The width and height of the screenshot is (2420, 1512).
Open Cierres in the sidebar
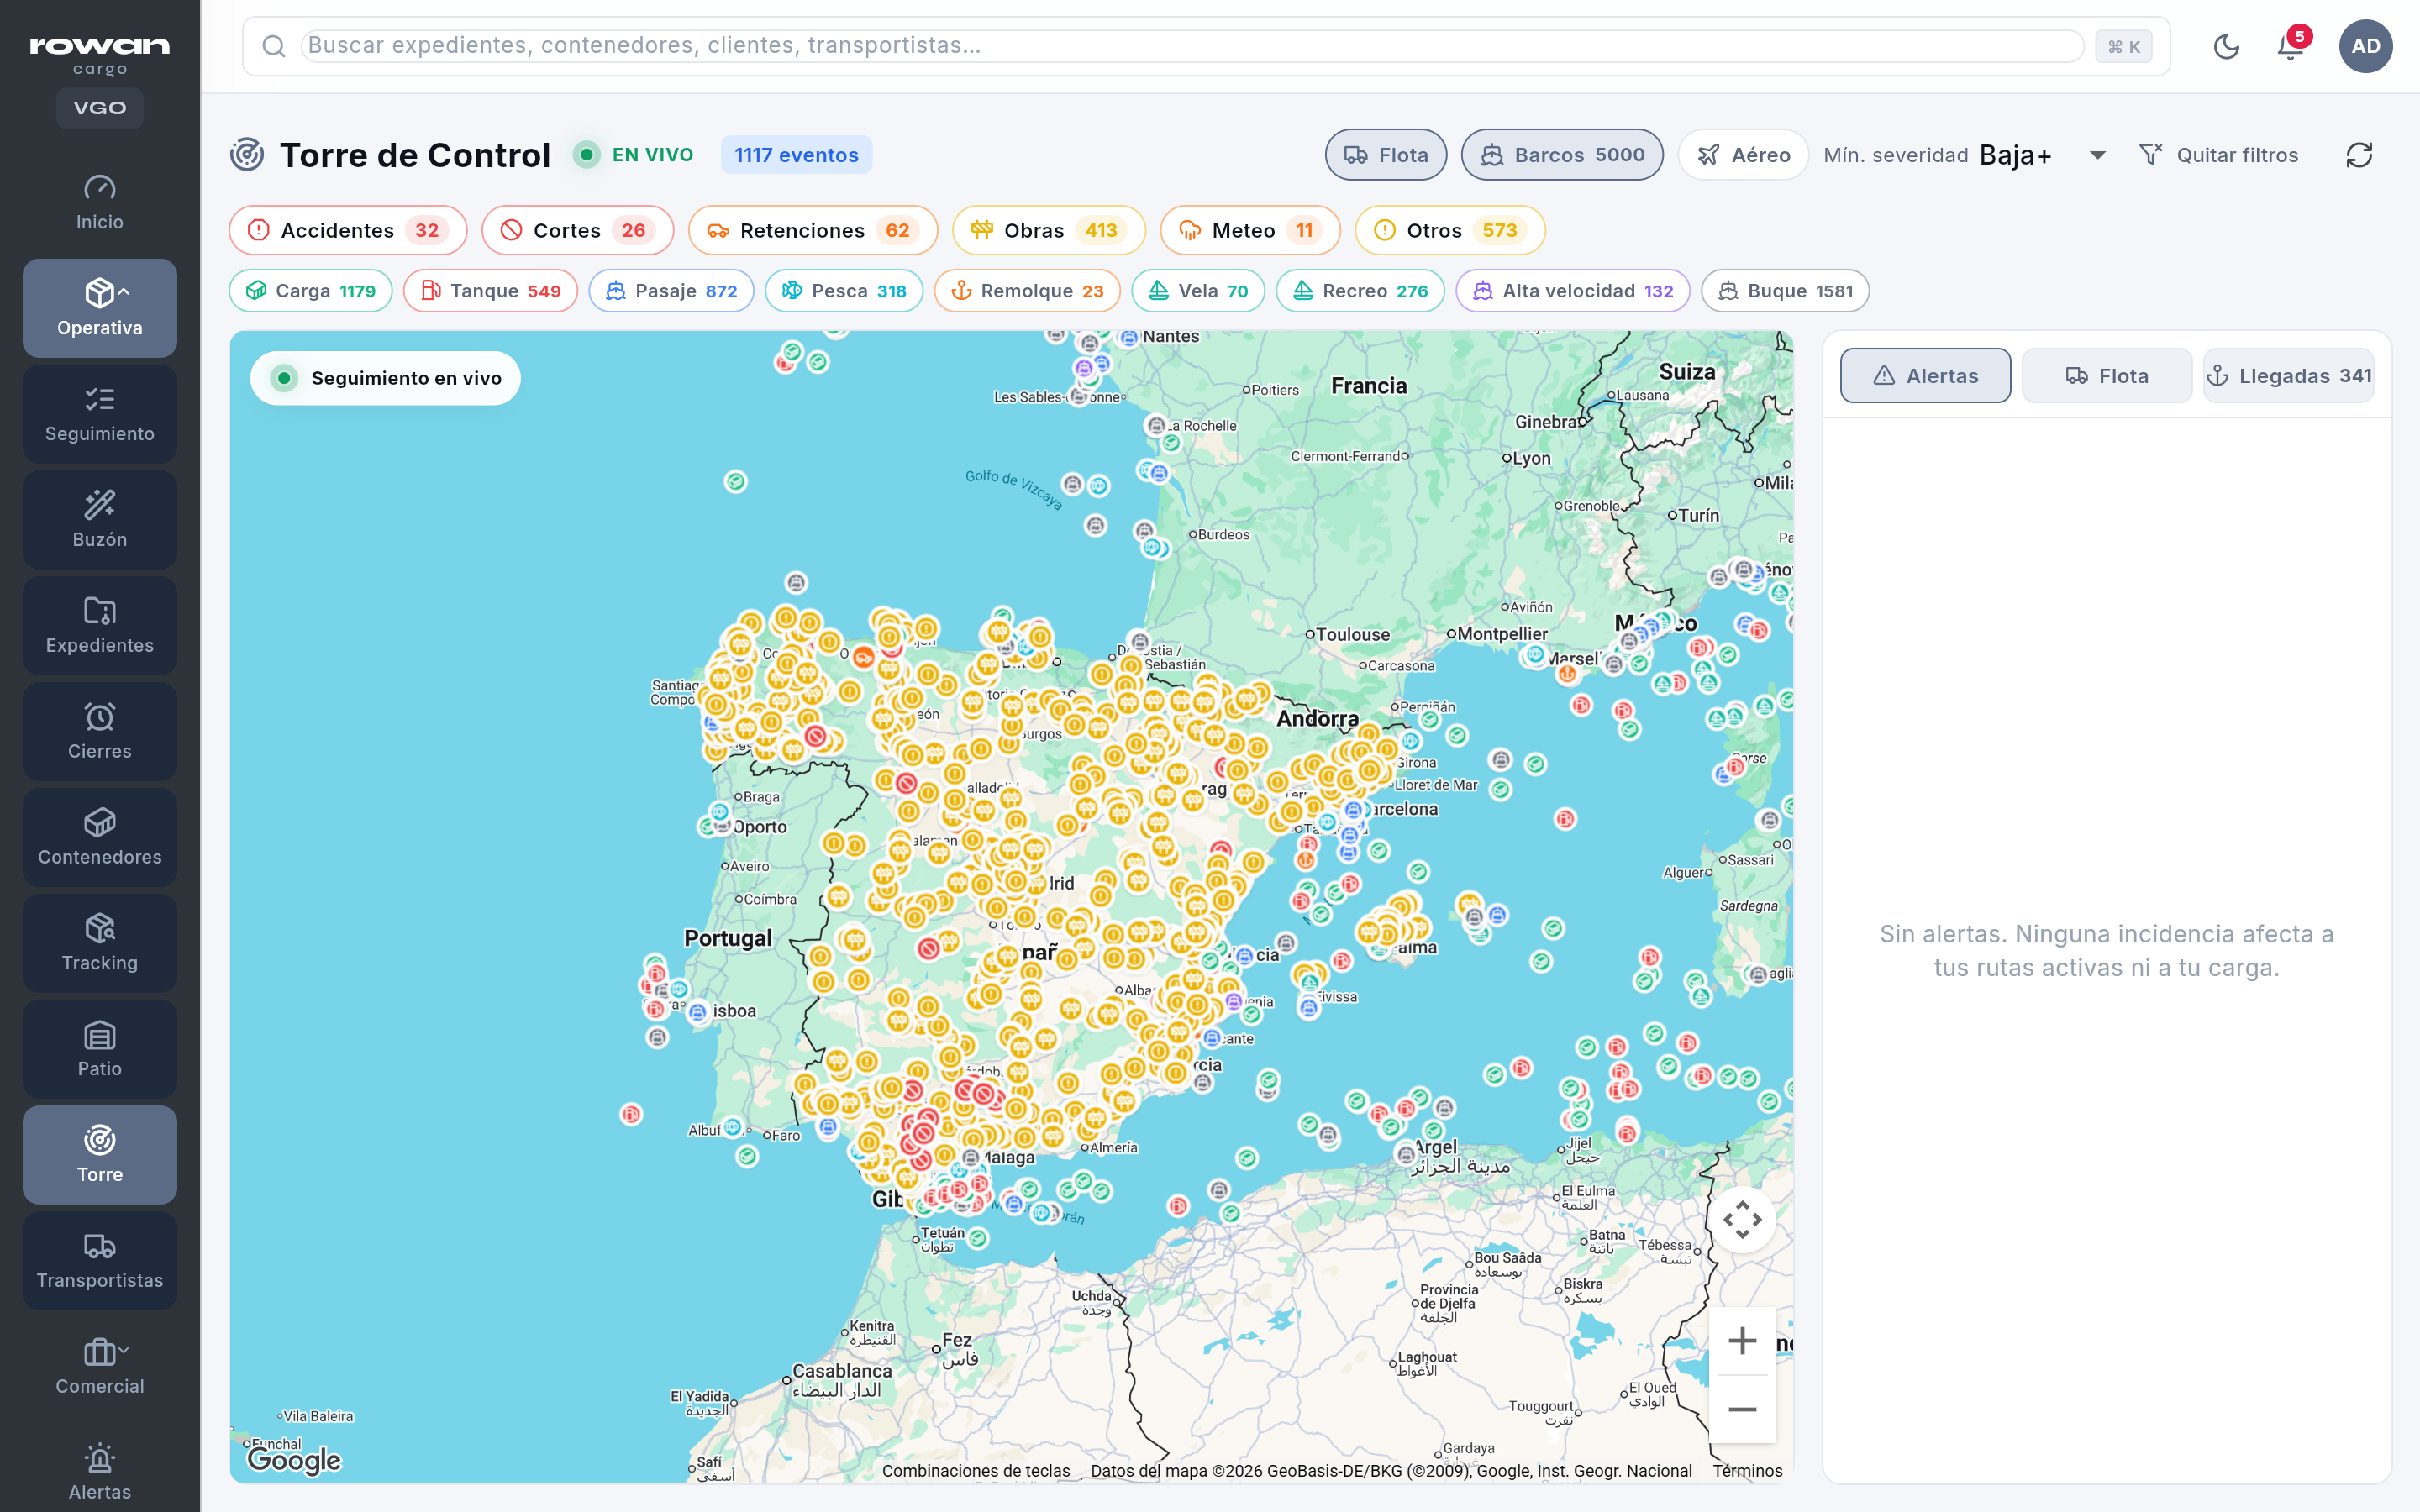(100, 732)
